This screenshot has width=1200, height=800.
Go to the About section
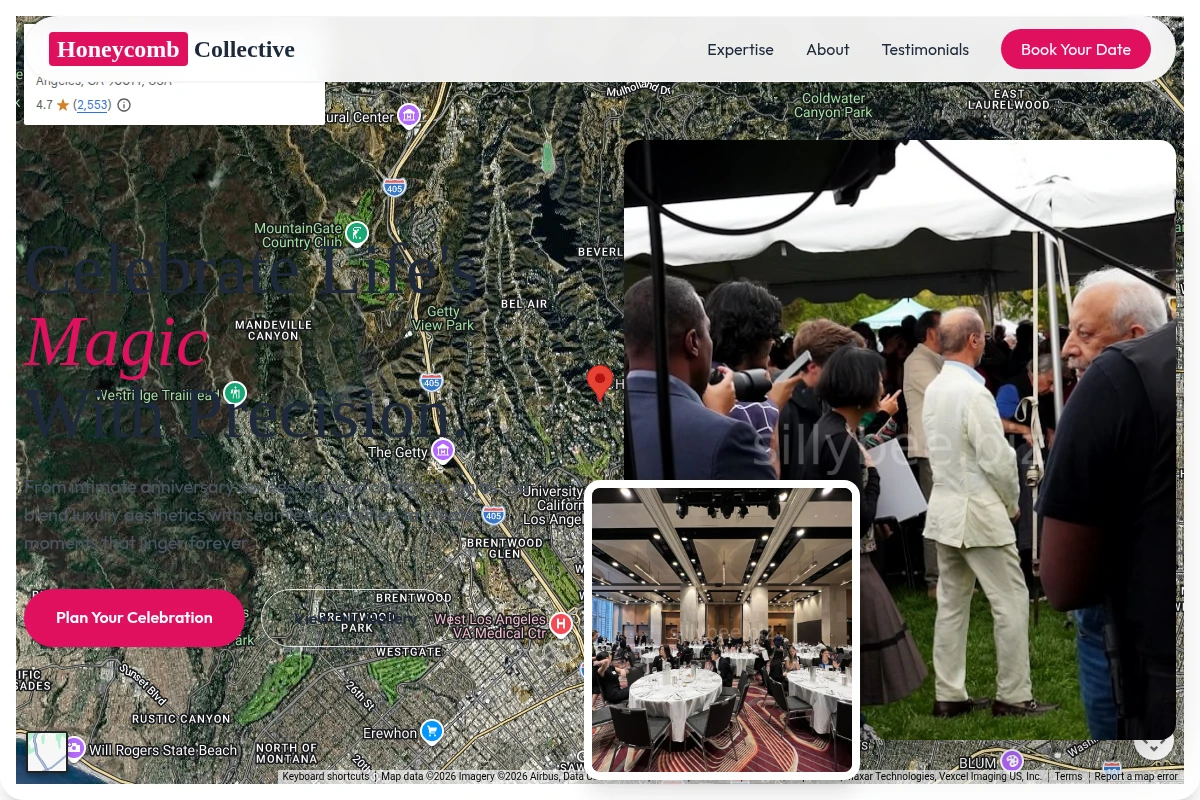click(828, 49)
